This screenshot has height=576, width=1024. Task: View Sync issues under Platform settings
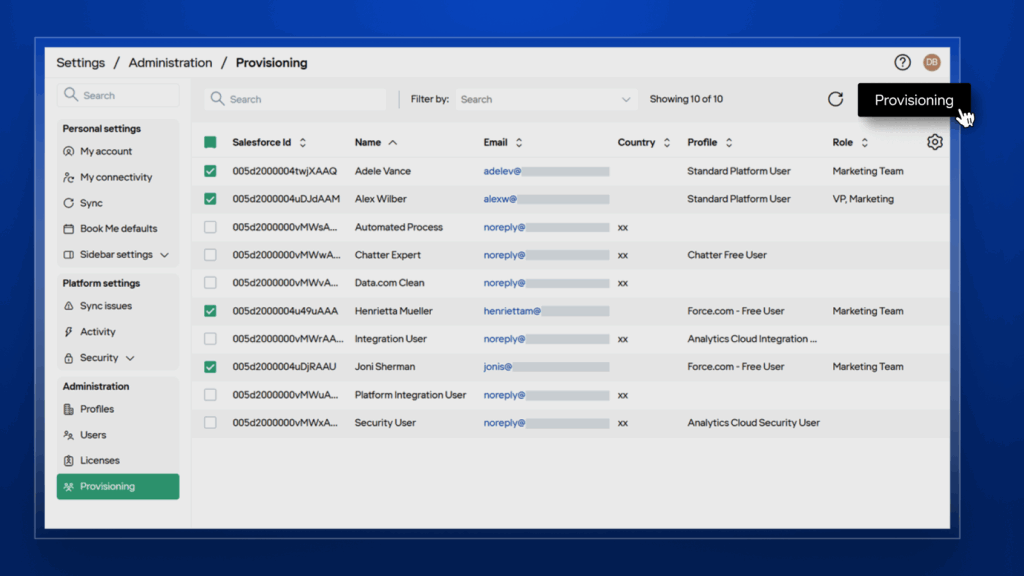[103, 306]
